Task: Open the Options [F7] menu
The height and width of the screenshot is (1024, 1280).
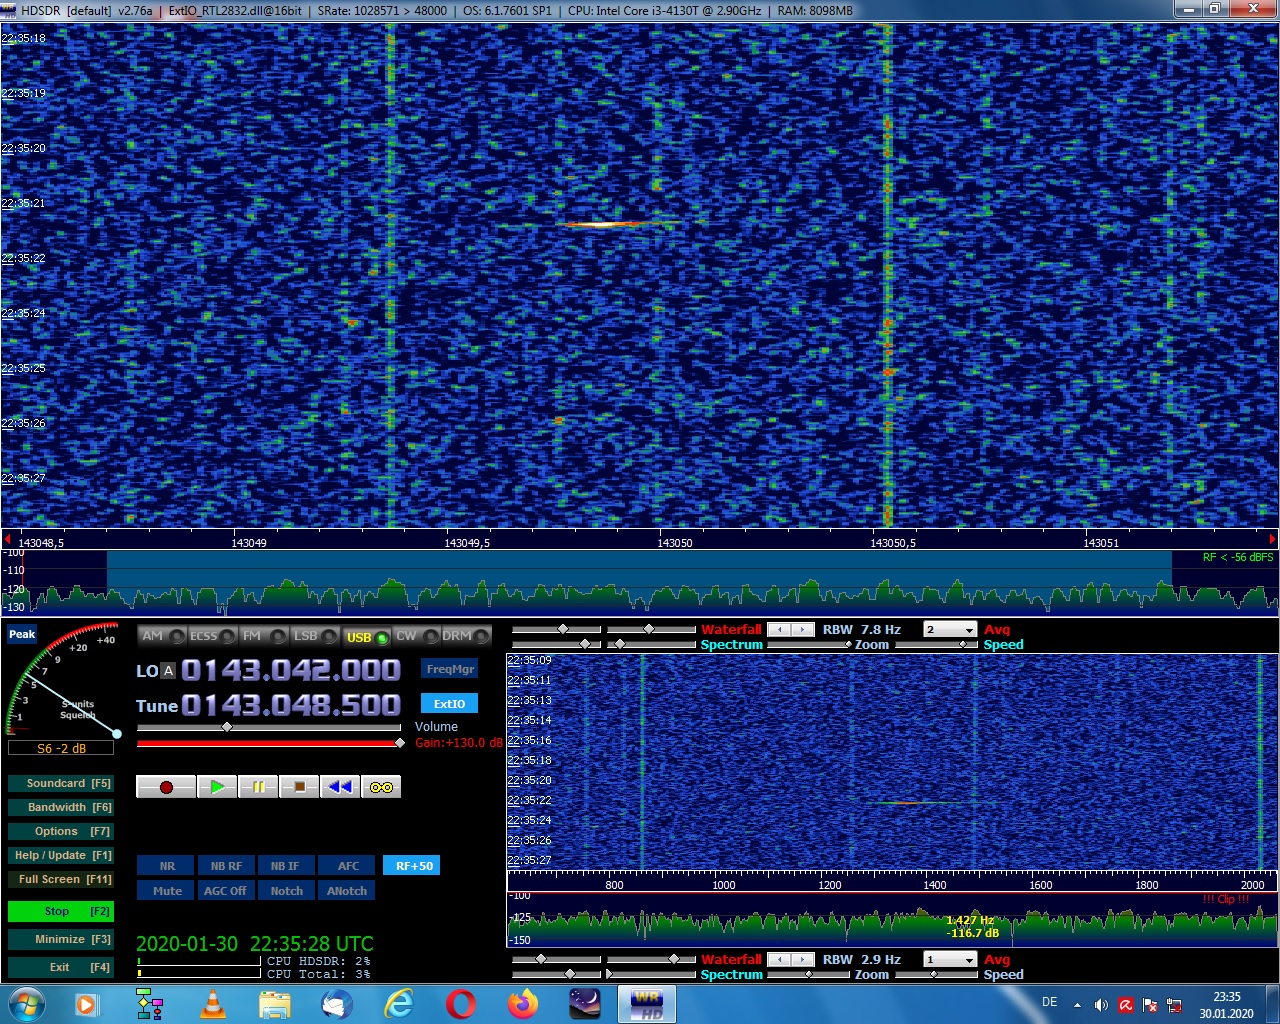Action: coord(61,831)
